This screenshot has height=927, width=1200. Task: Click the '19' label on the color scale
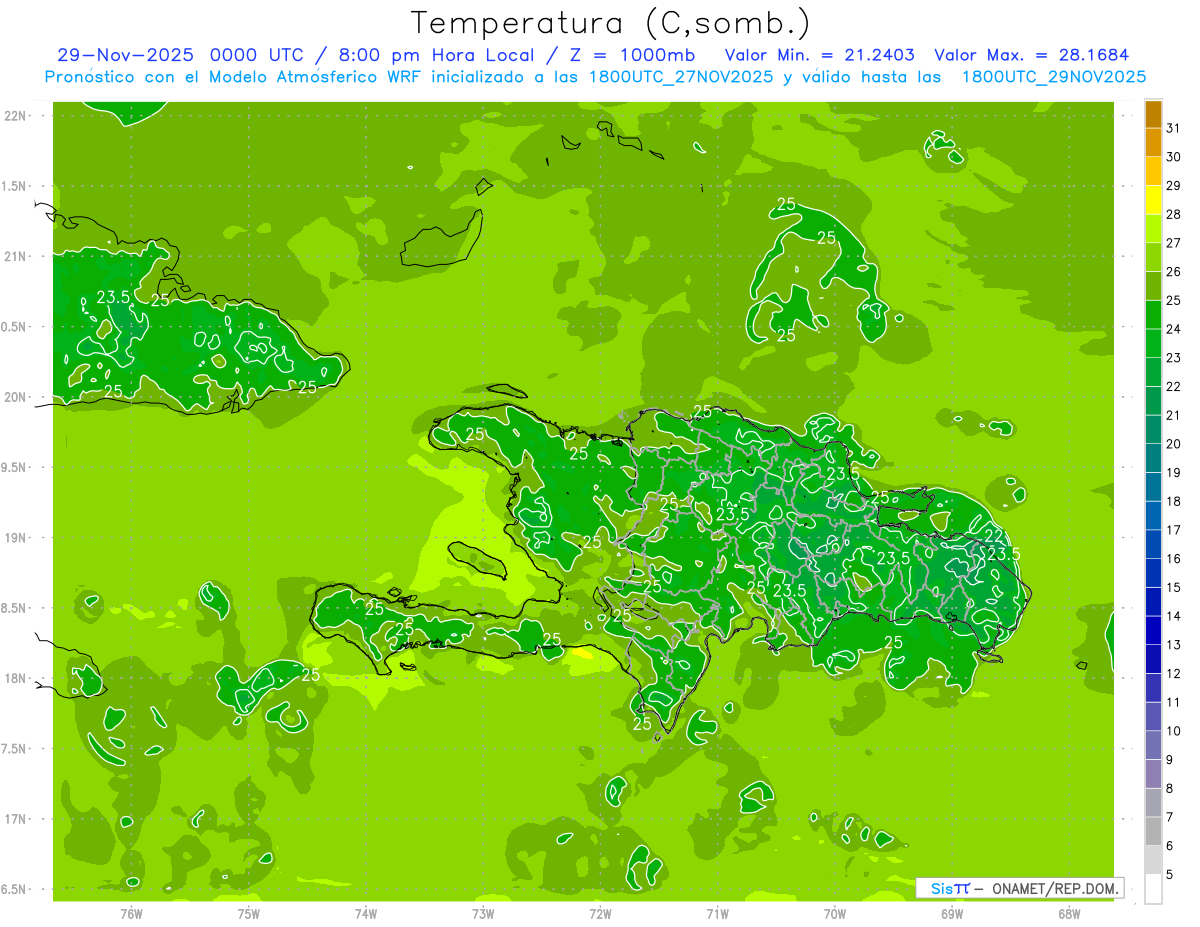1174,472
